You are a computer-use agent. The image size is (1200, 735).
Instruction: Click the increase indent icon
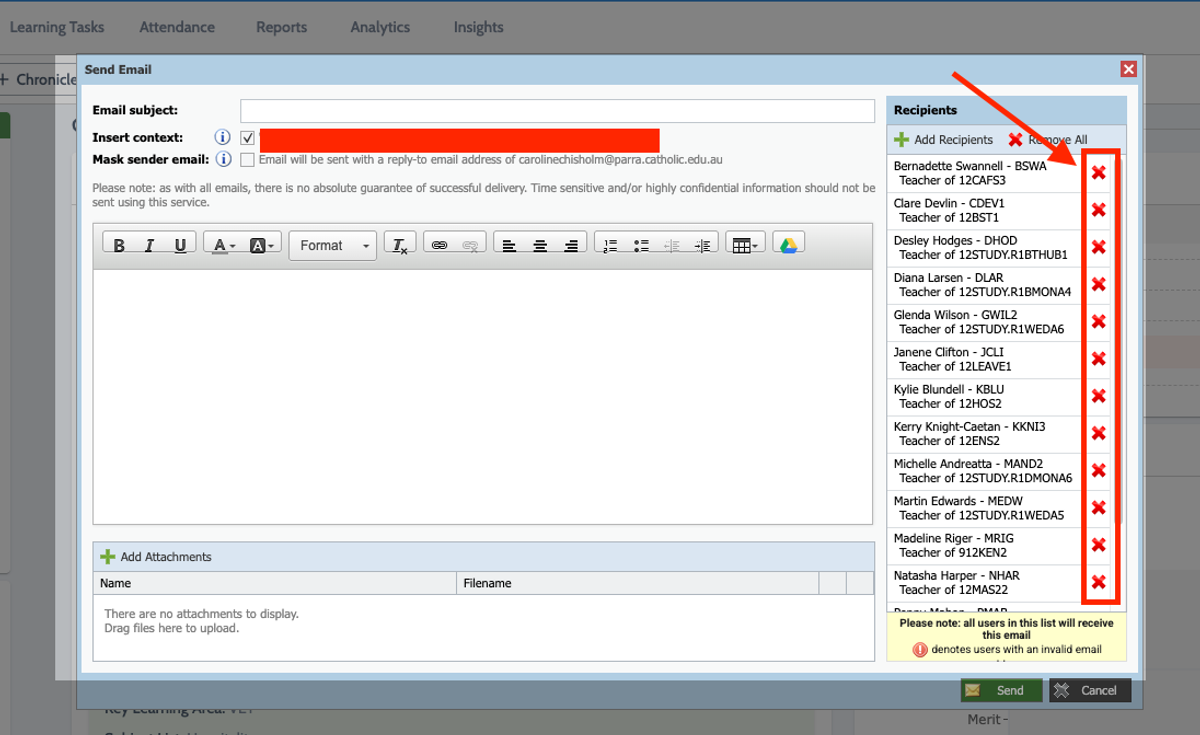pyautogui.click(x=703, y=245)
